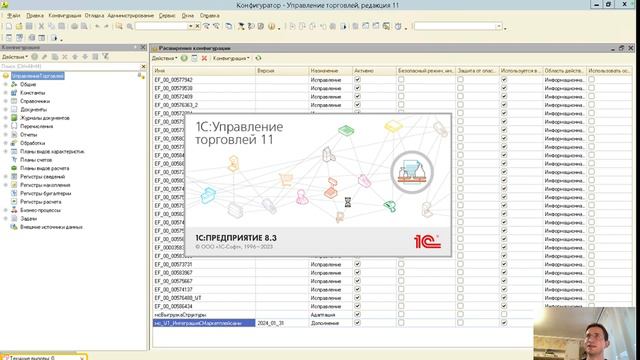Screen dimensions: 640x360
Task: Select the EF_00_00576488_UT row name
Action: tap(178, 298)
